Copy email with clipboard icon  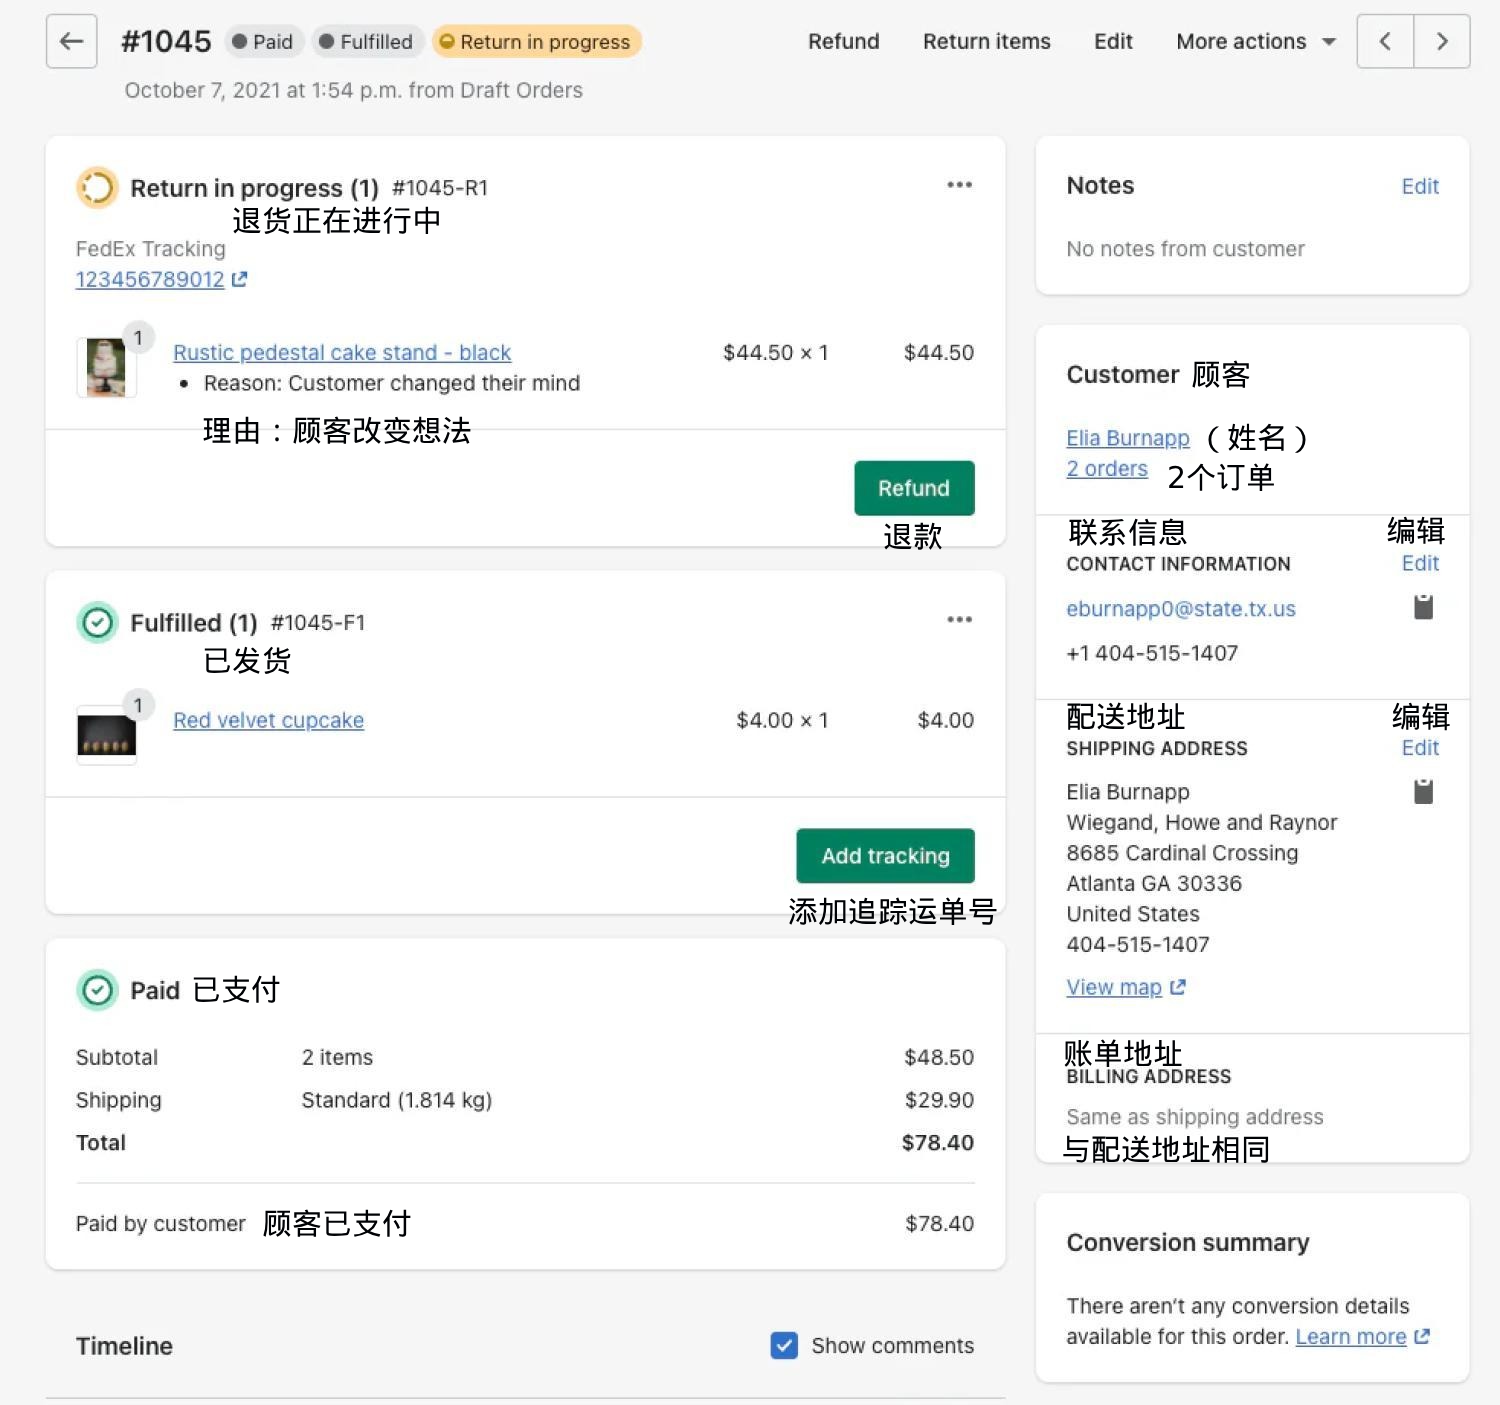(x=1423, y=607)
